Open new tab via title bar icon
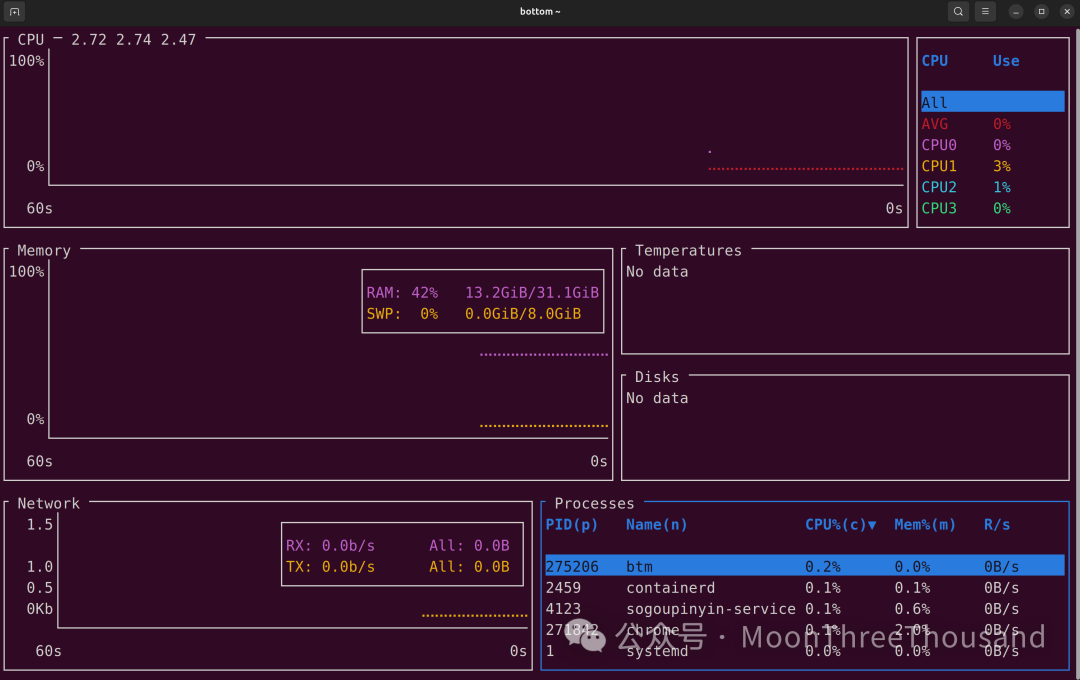Image resolution: width=1080 pixels, height=680 pixels. click(14, 12)
